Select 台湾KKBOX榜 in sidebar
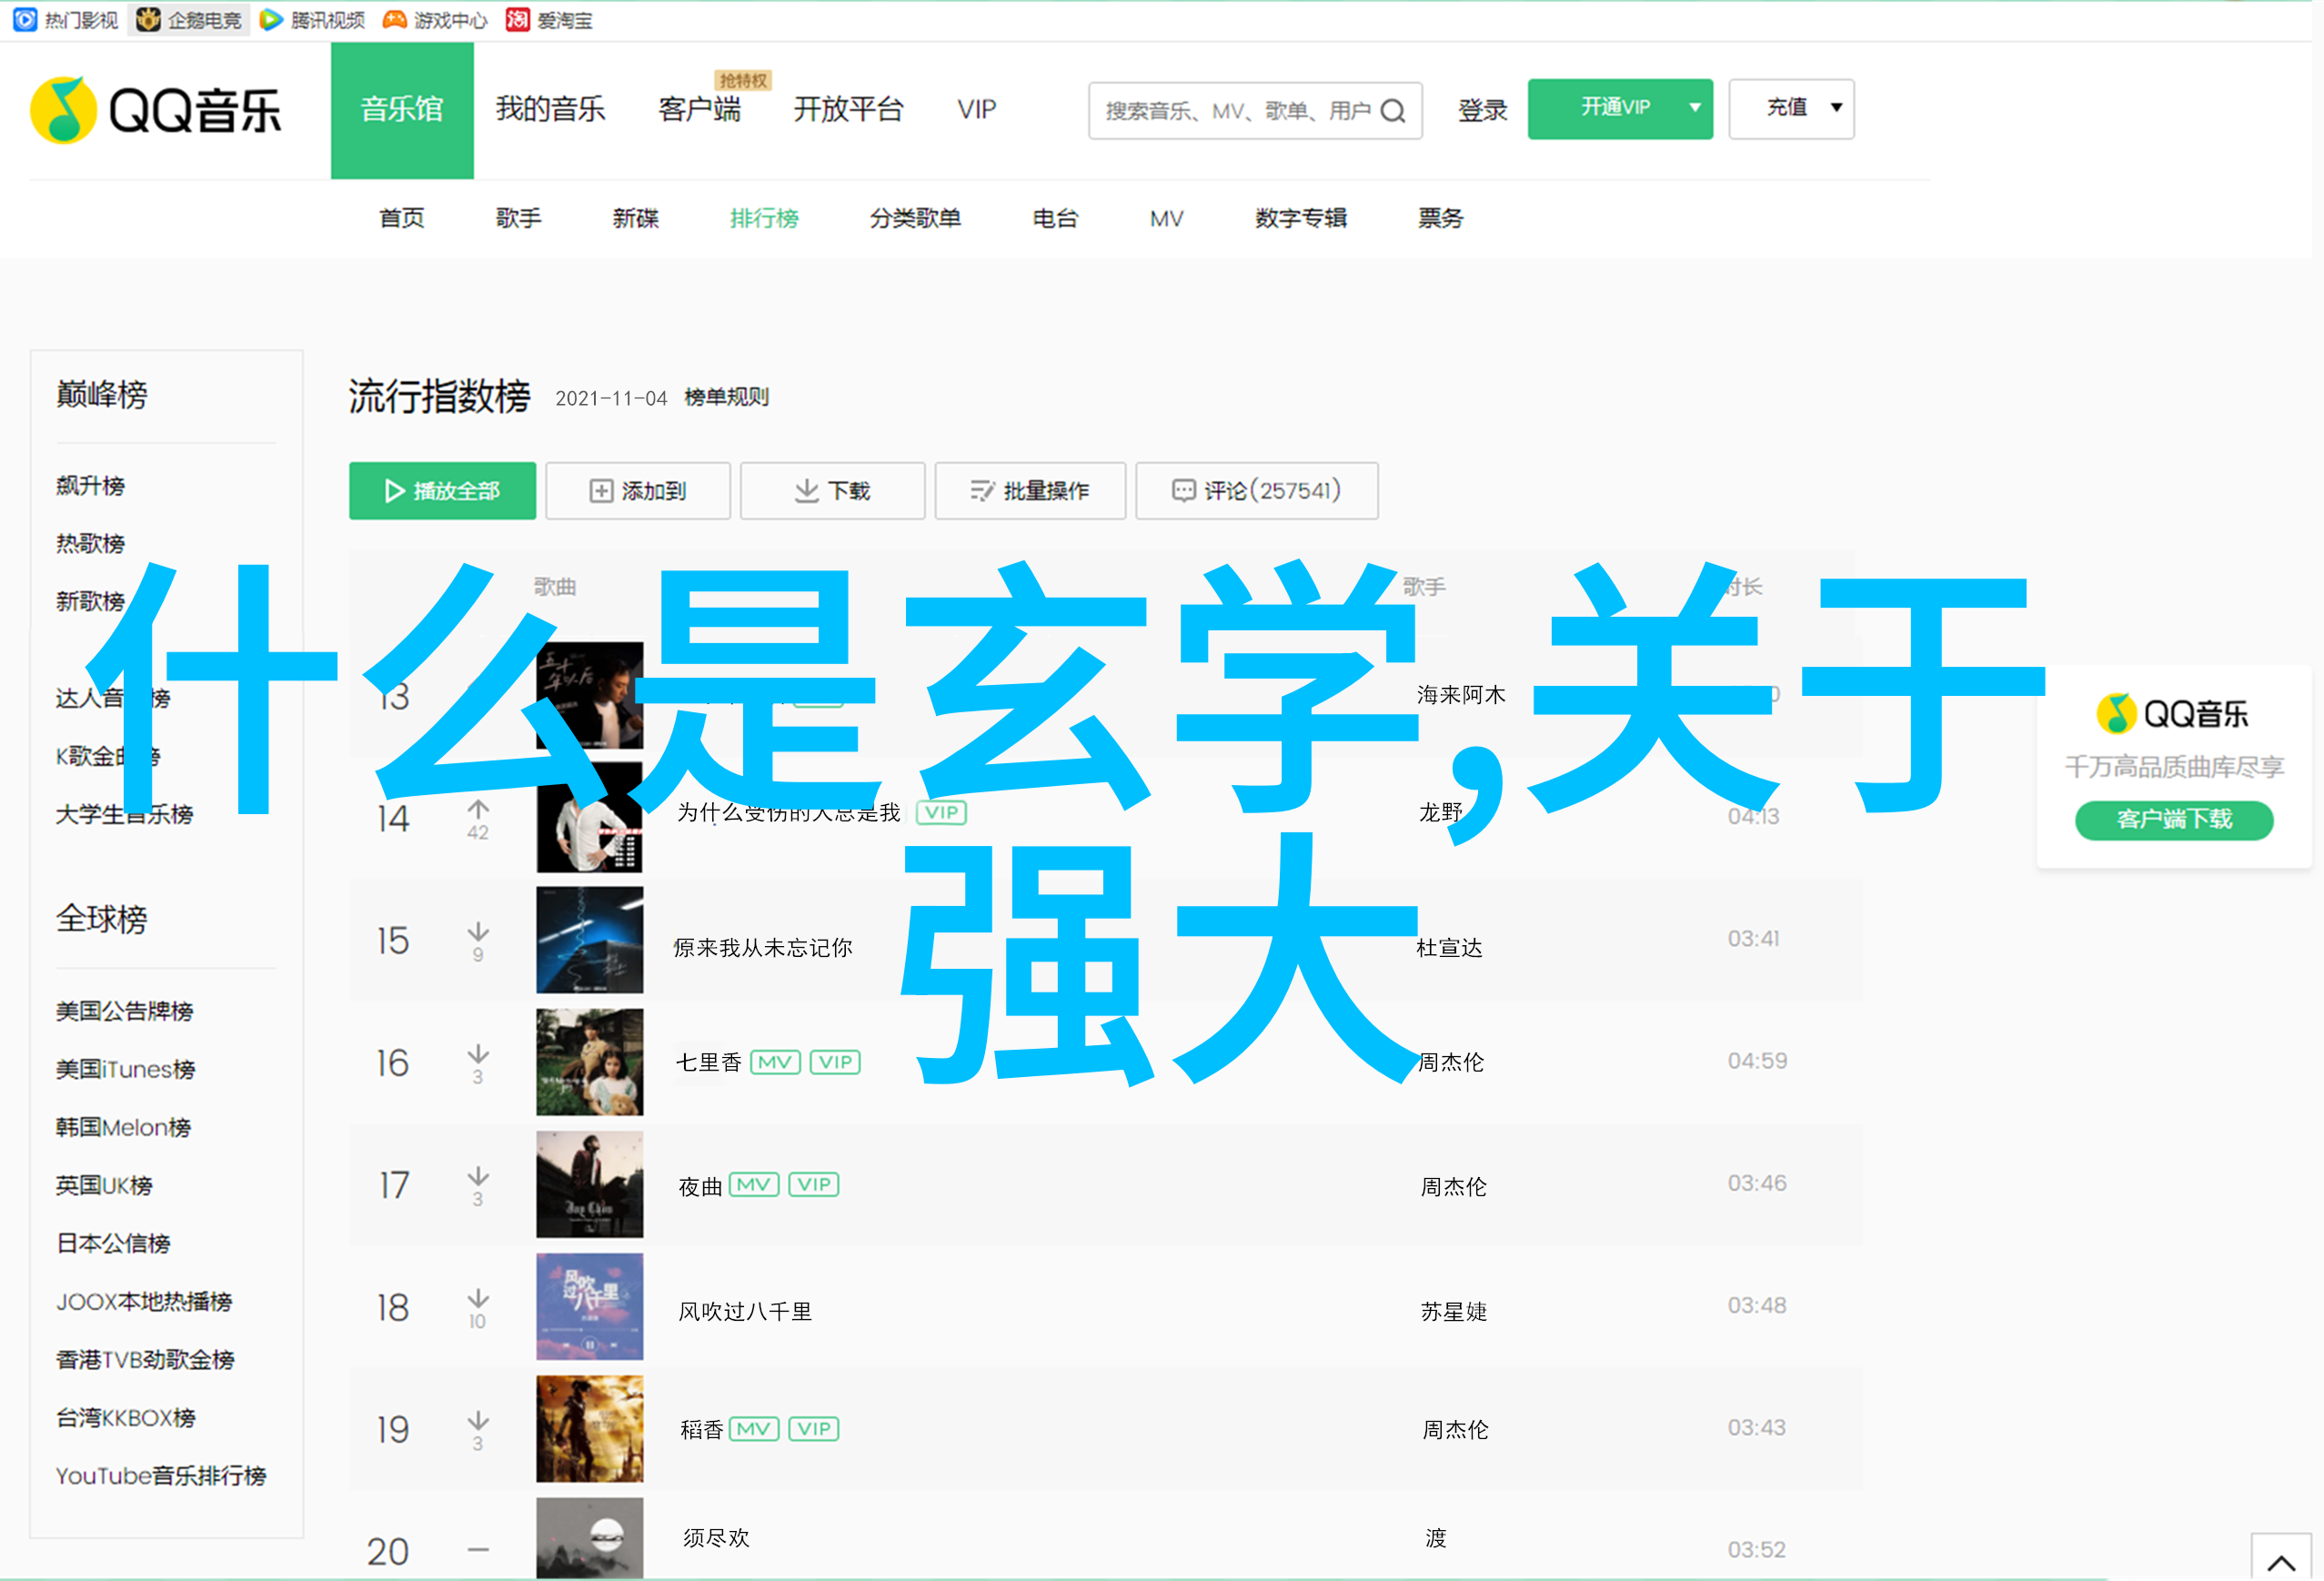Screen dimensions: 2324x1581 coord(126,1417)
